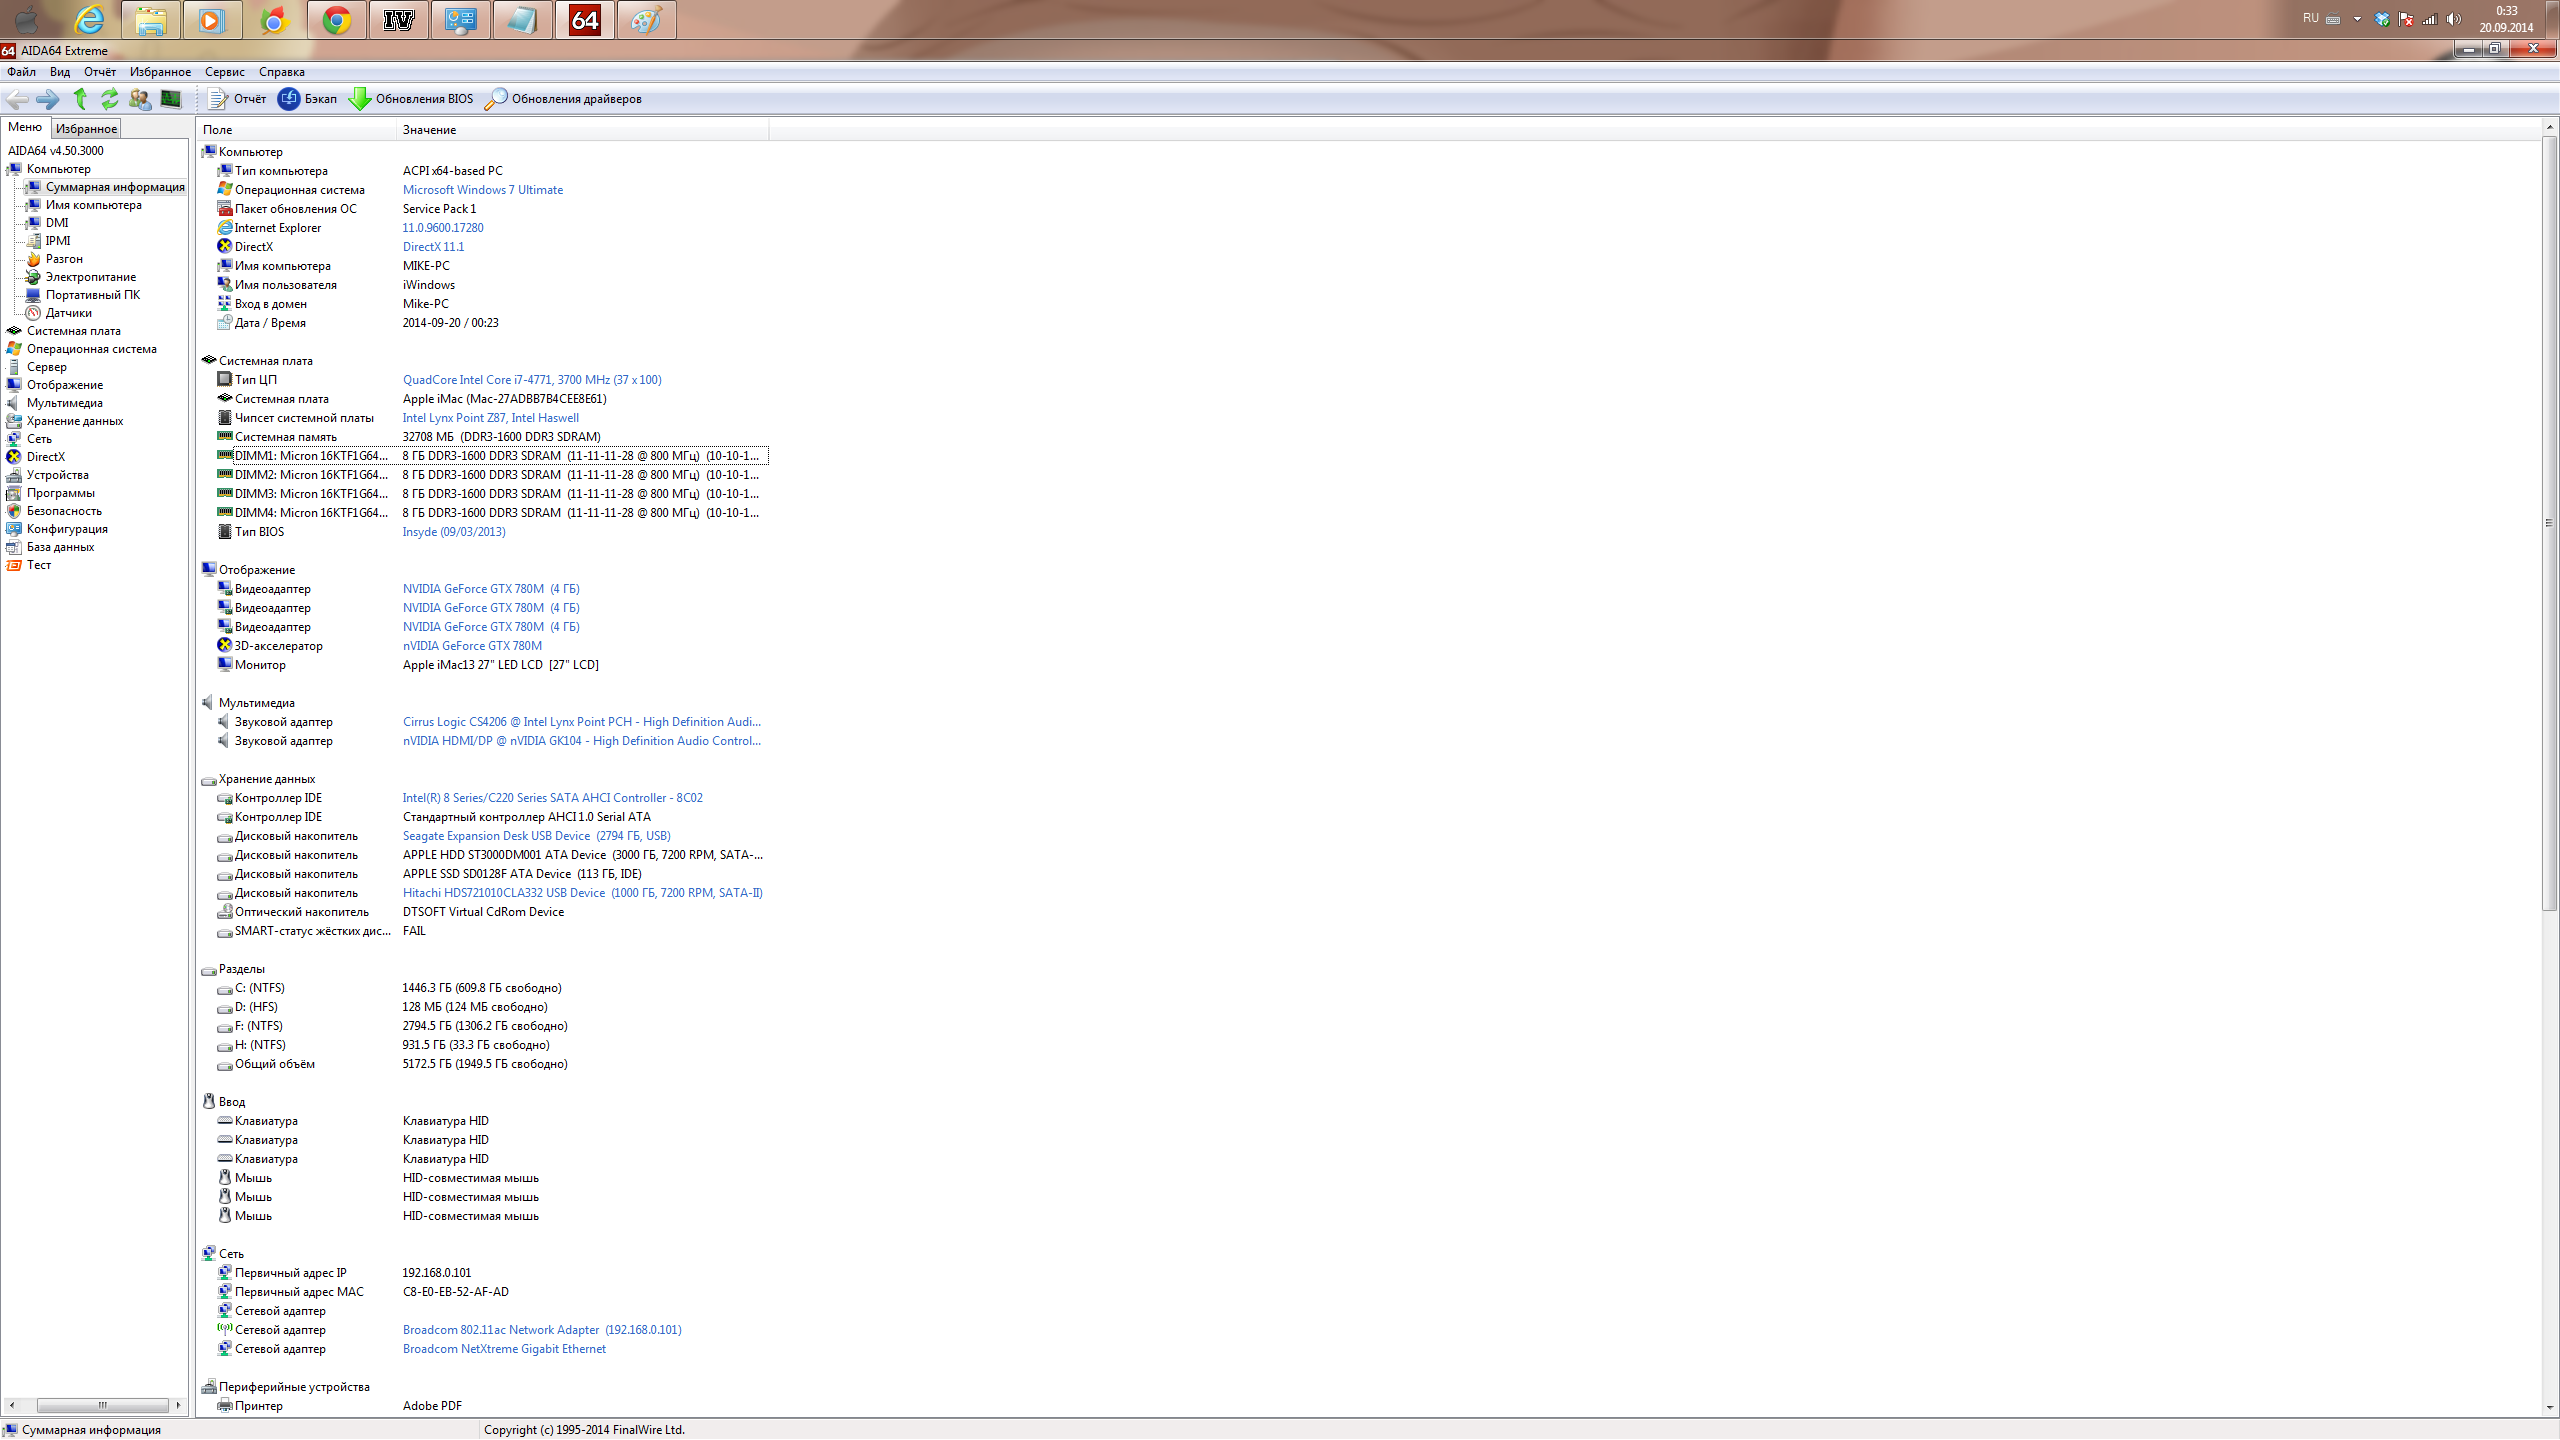Click QuadCore Intel Core i7-4771 link
The height and width of the screenshot is (1440, 2560).
click(x=532, y=380)
